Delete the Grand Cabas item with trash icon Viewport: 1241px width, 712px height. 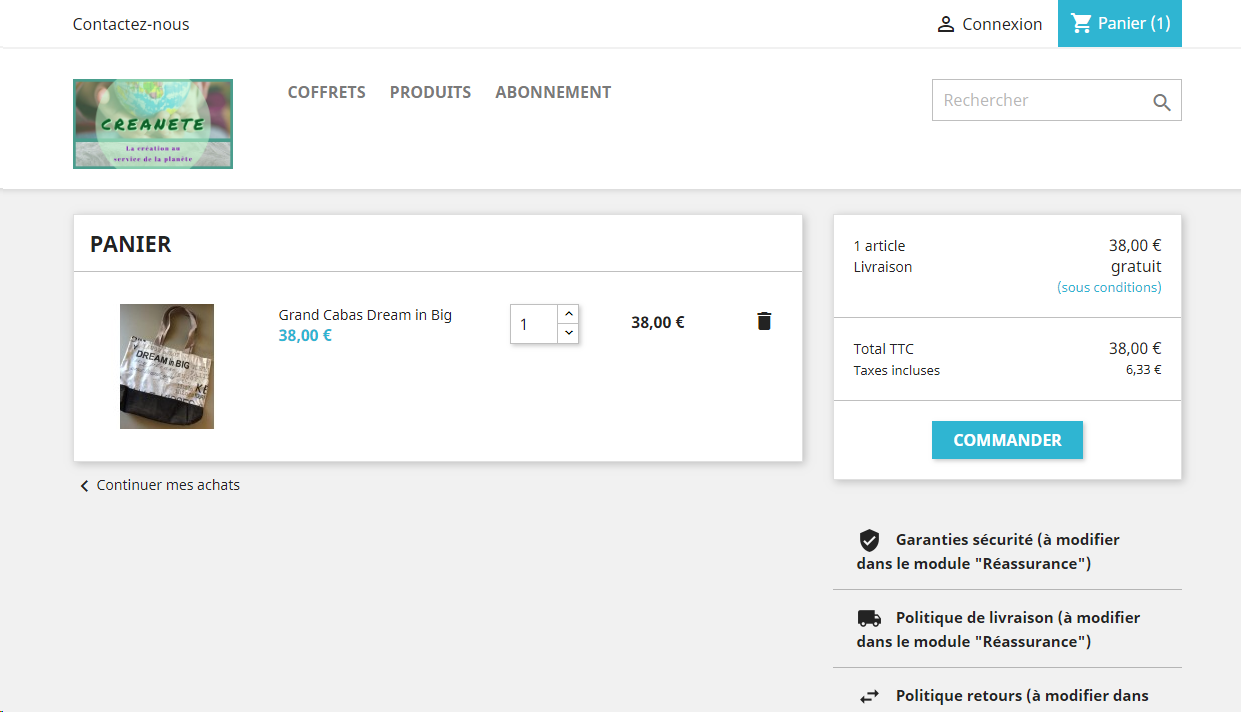click(764, 321)
